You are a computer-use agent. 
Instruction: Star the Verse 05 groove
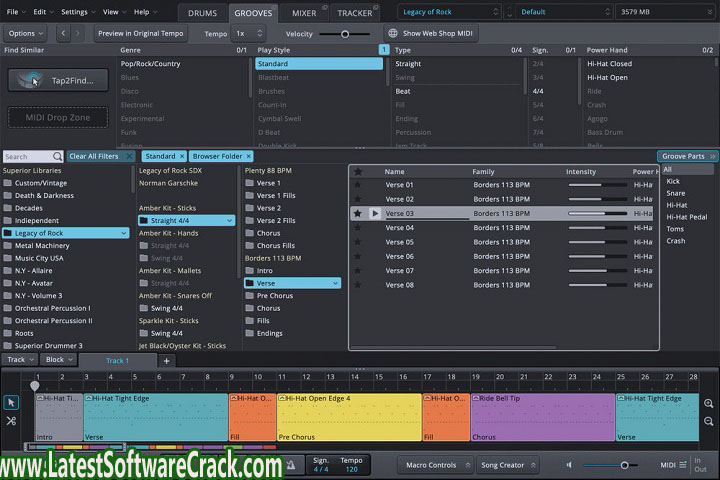(358, 242)
